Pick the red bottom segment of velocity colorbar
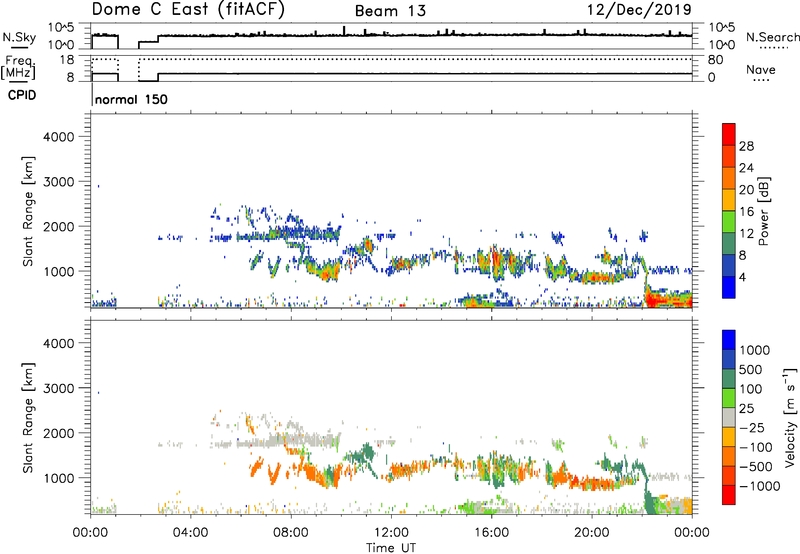This screenshot has height=554, width=800. pos(729,495)
